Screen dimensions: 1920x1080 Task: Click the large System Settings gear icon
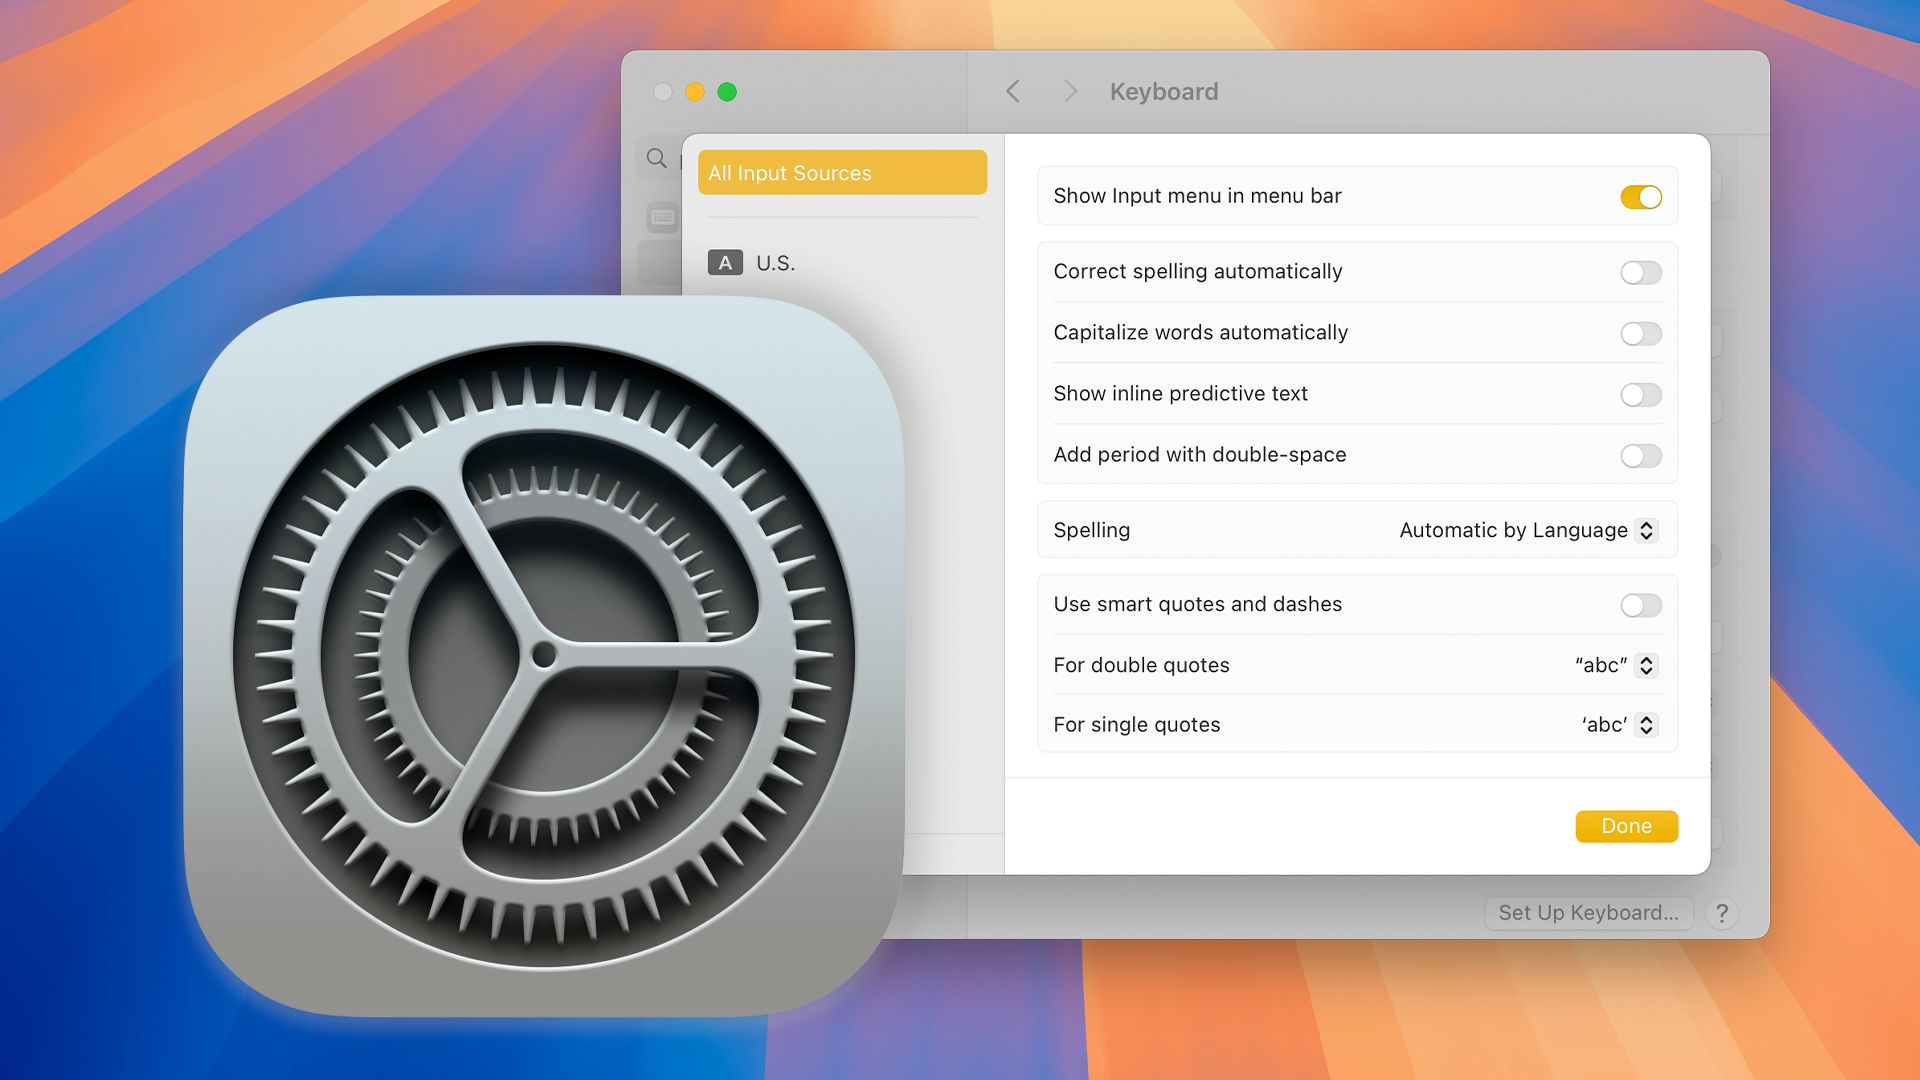[x=543, y=656]
